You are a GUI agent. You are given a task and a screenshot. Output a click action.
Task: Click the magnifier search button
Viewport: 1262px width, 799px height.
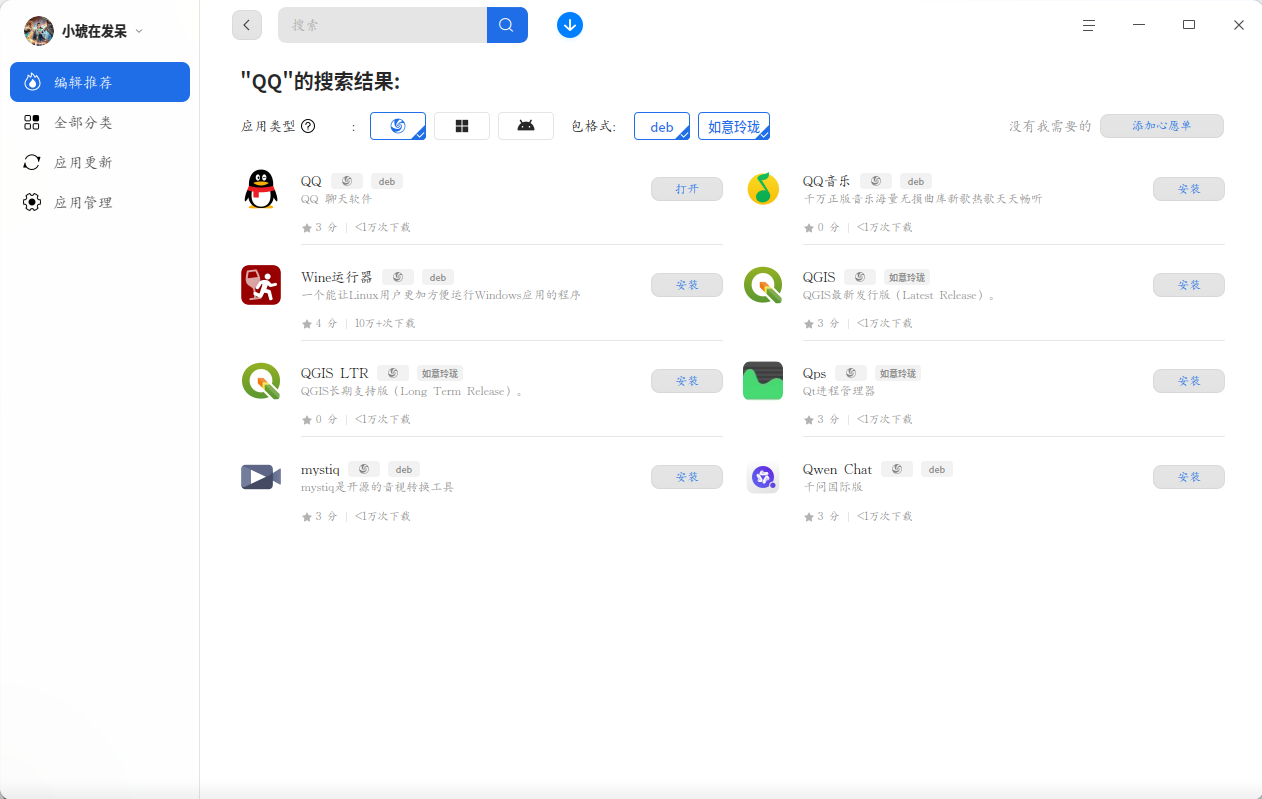coord(507,25)
